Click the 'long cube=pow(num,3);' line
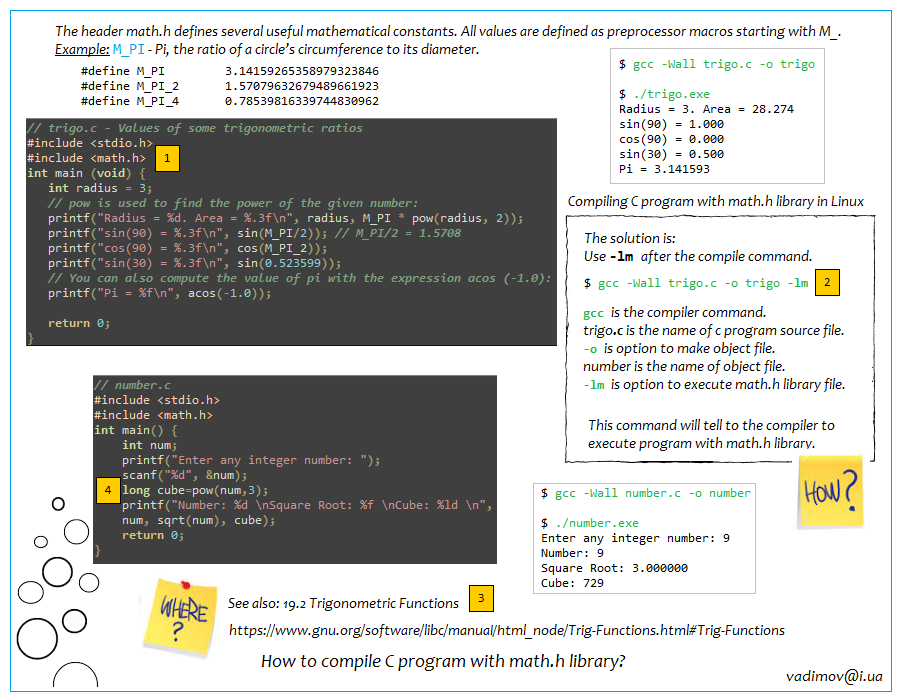The height and width of the screenshot is (700, 900). (195, 490)
